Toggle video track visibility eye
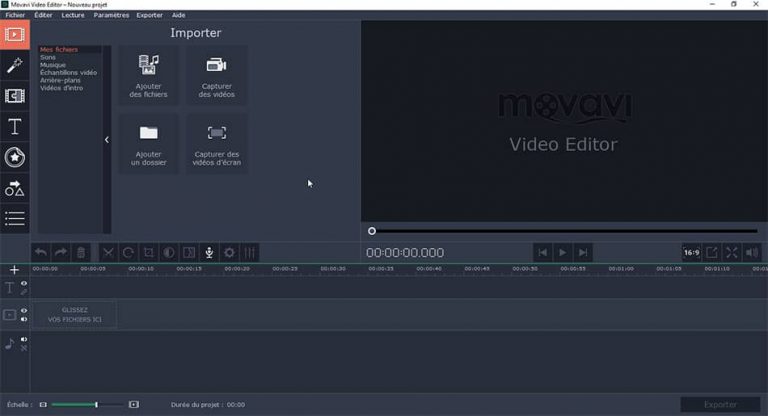This screenshot has height=416, width=768. click(x=24, y=311)
